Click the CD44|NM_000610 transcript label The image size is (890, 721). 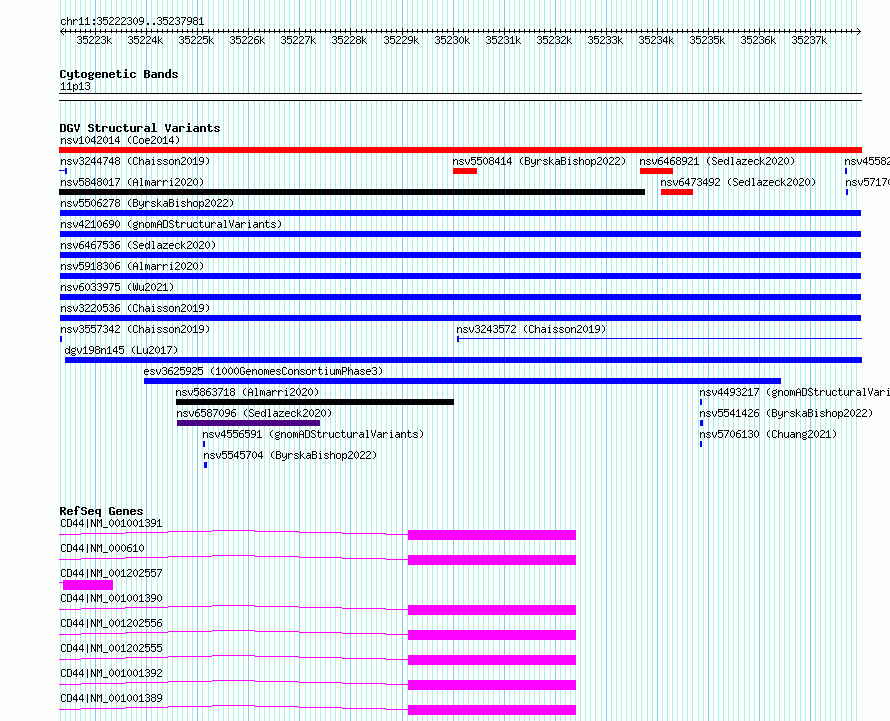[102, 548]
